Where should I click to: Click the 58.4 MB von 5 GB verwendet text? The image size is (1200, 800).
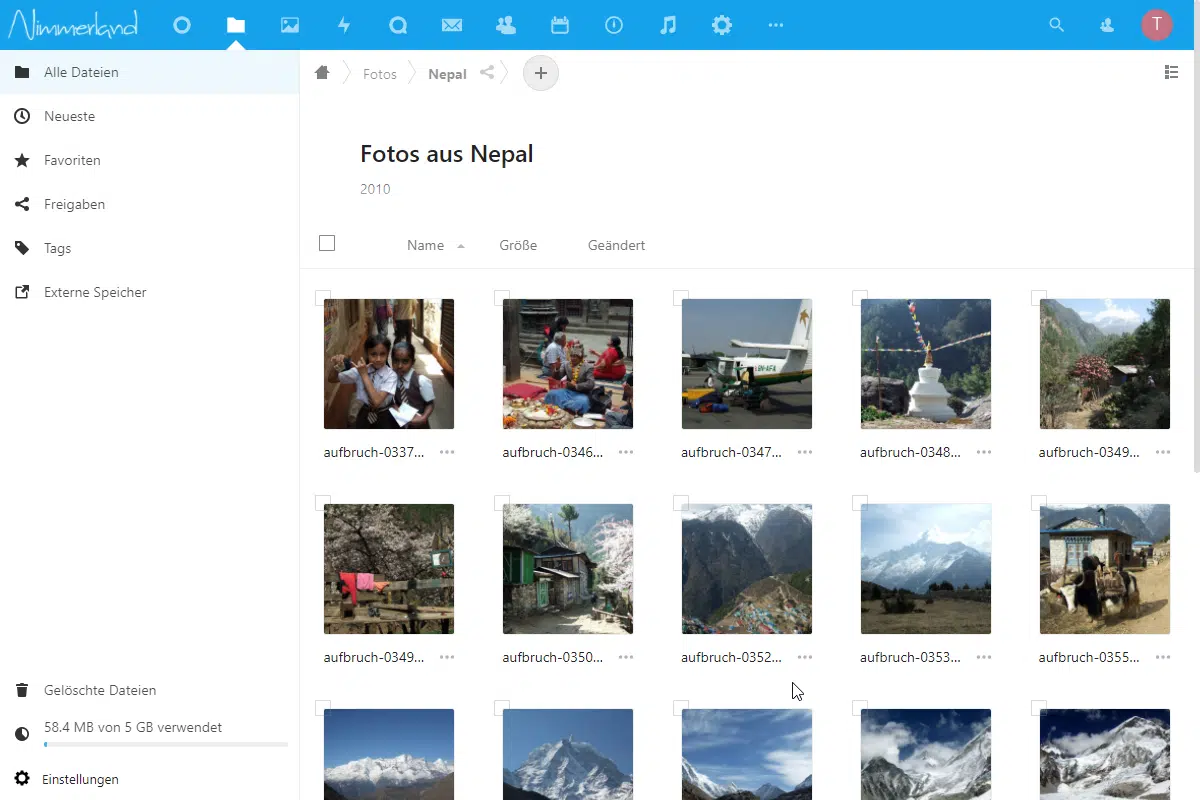pos(133,727)
